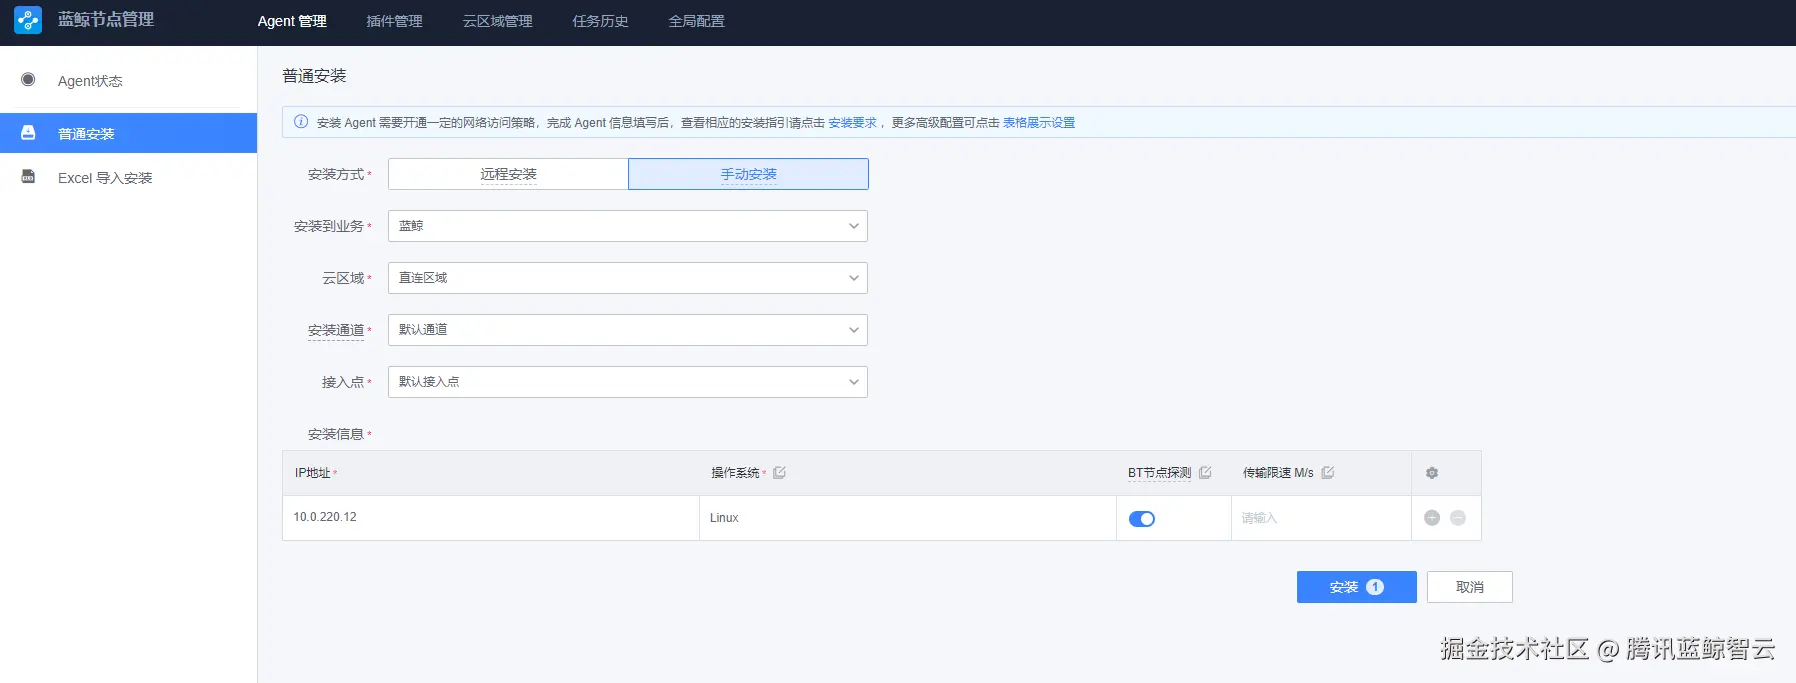
Task: Click the 普通安装 sidebar icon
Action: tap(28, 133)
